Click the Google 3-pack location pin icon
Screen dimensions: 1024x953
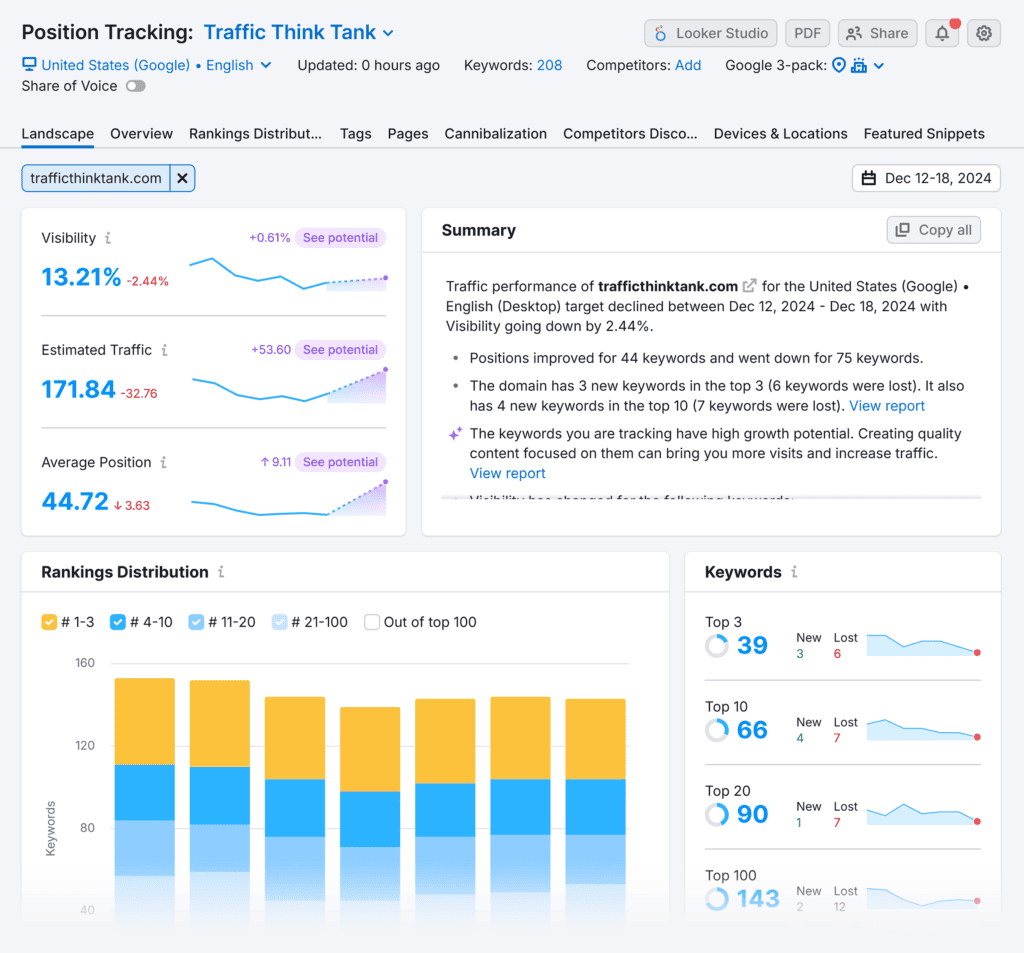click(838, 66)
